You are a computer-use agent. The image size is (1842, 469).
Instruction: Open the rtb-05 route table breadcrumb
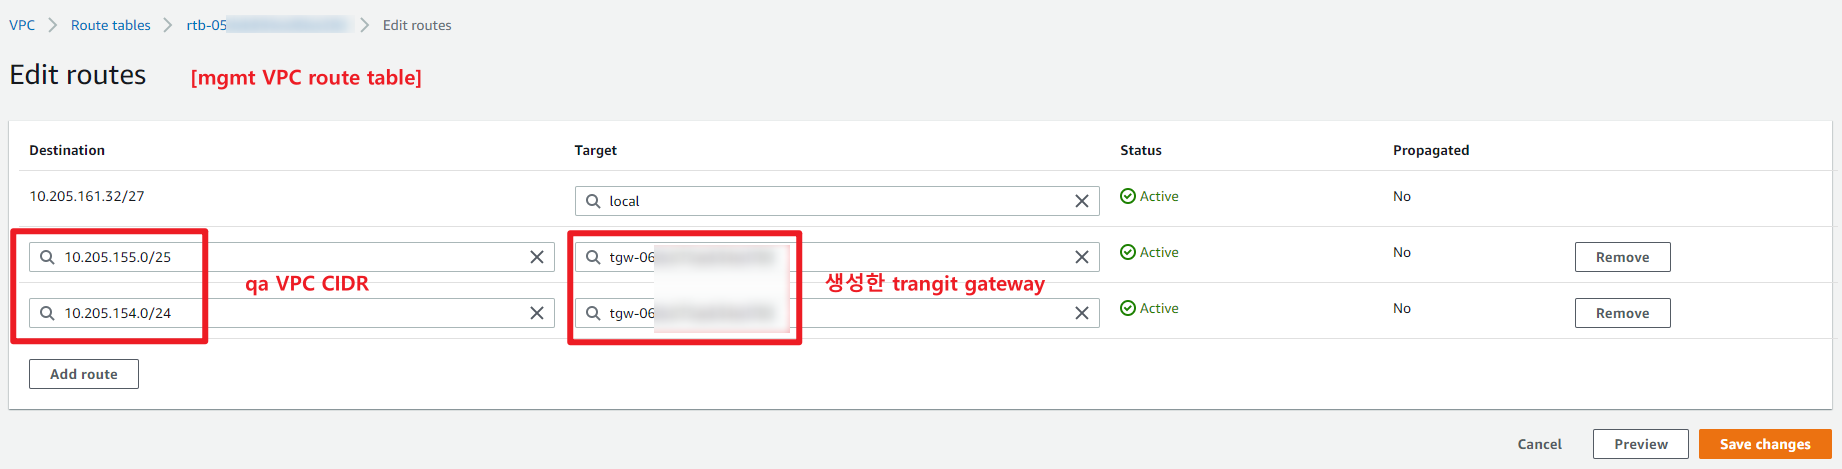click(x=207, y=25)
